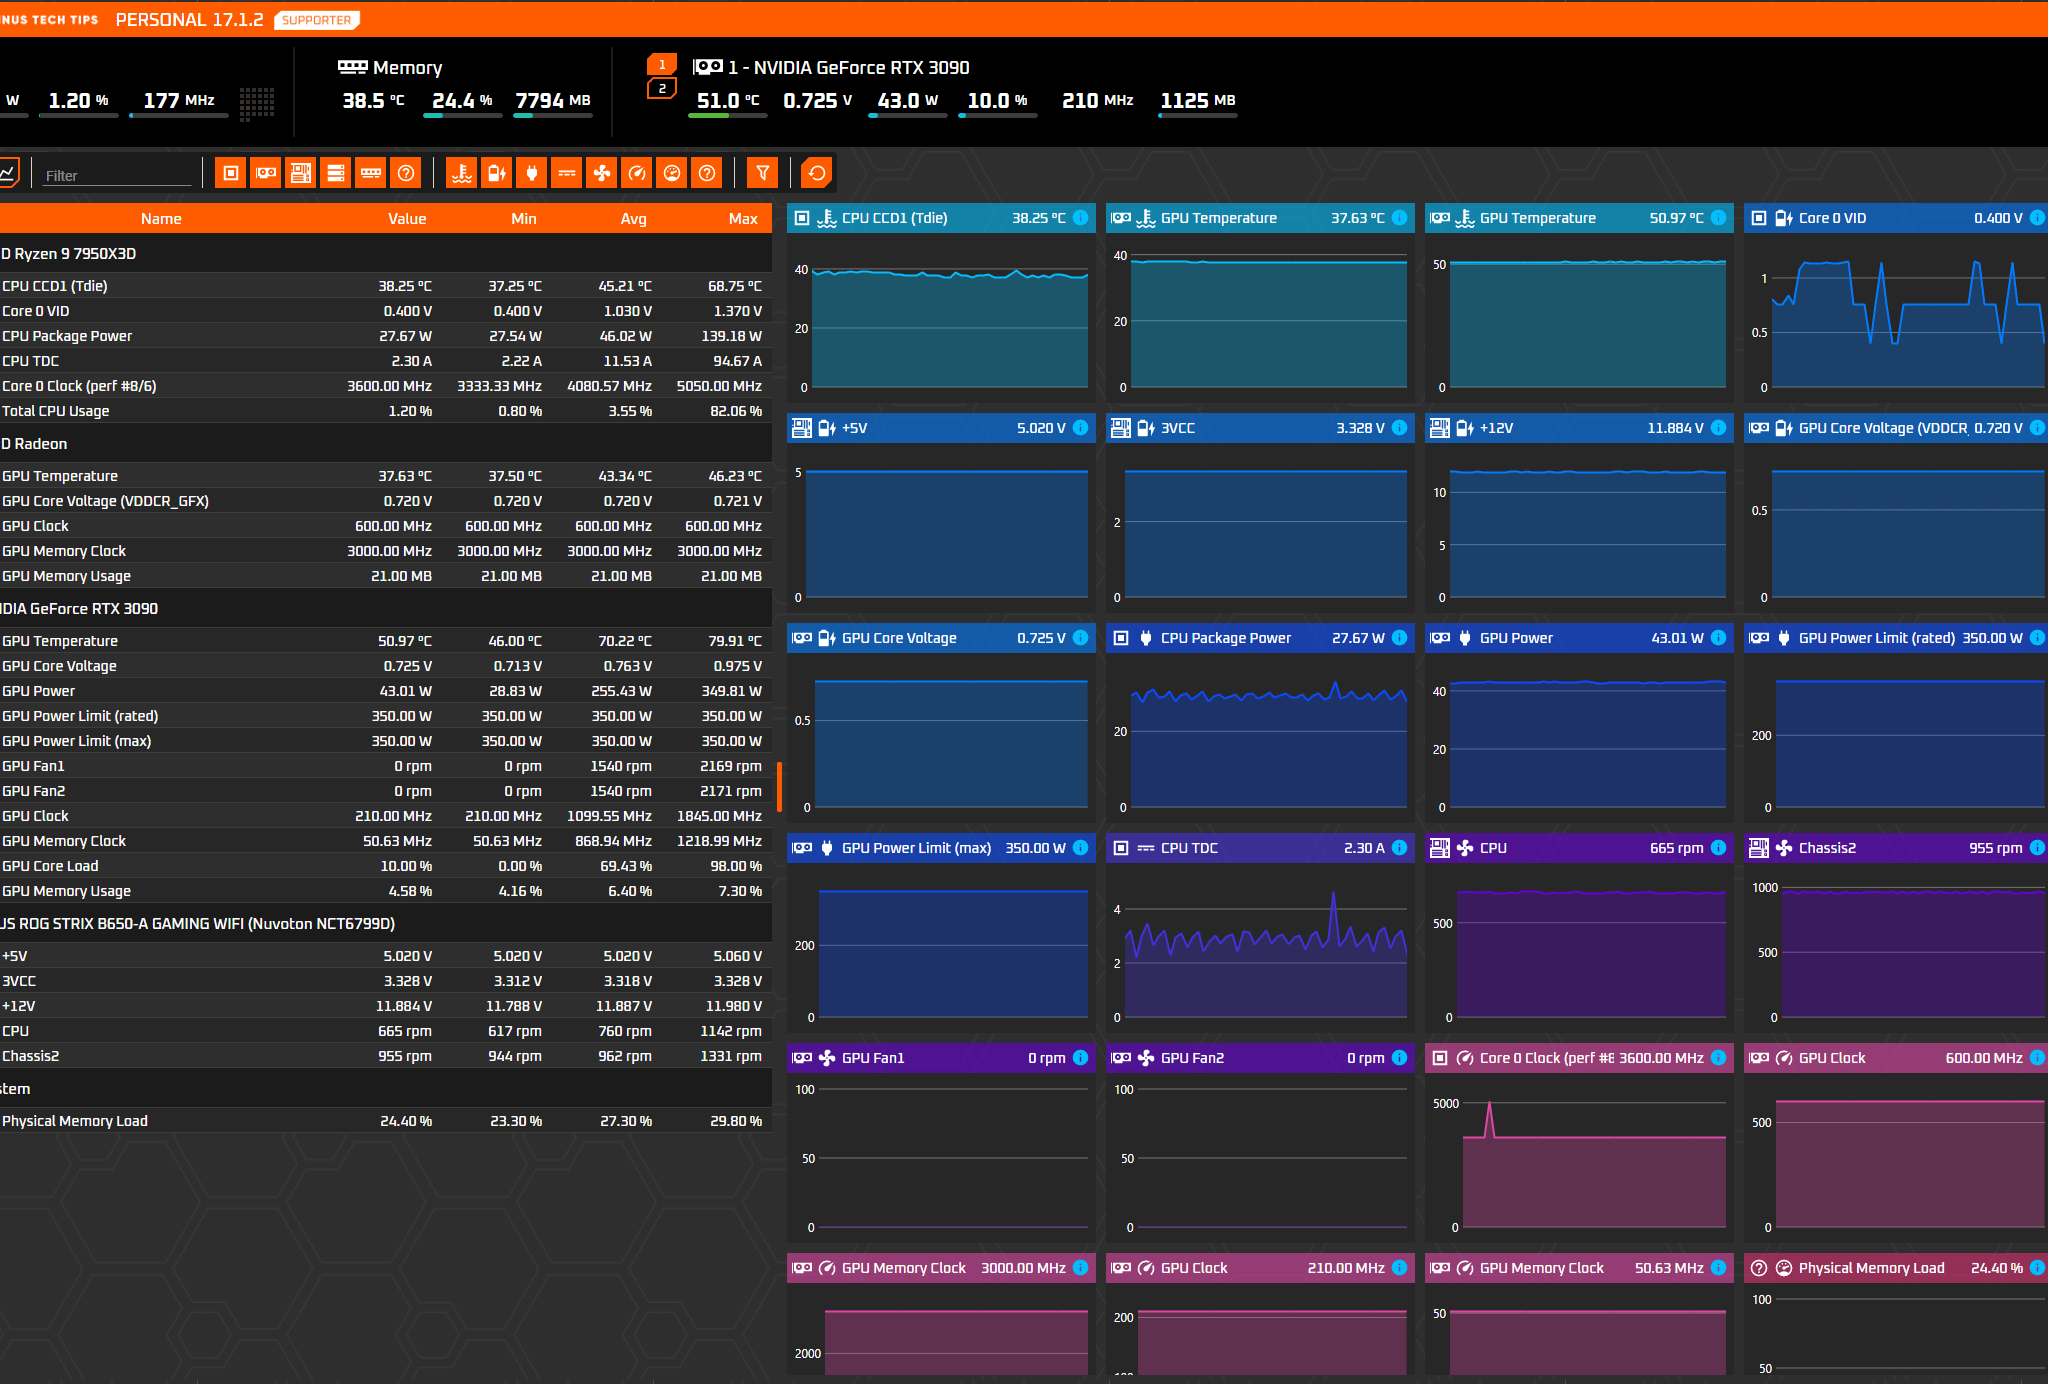The image size is (2048, 1384).
Task: Toggle the fan sensor filter
Action: [601, 173]
